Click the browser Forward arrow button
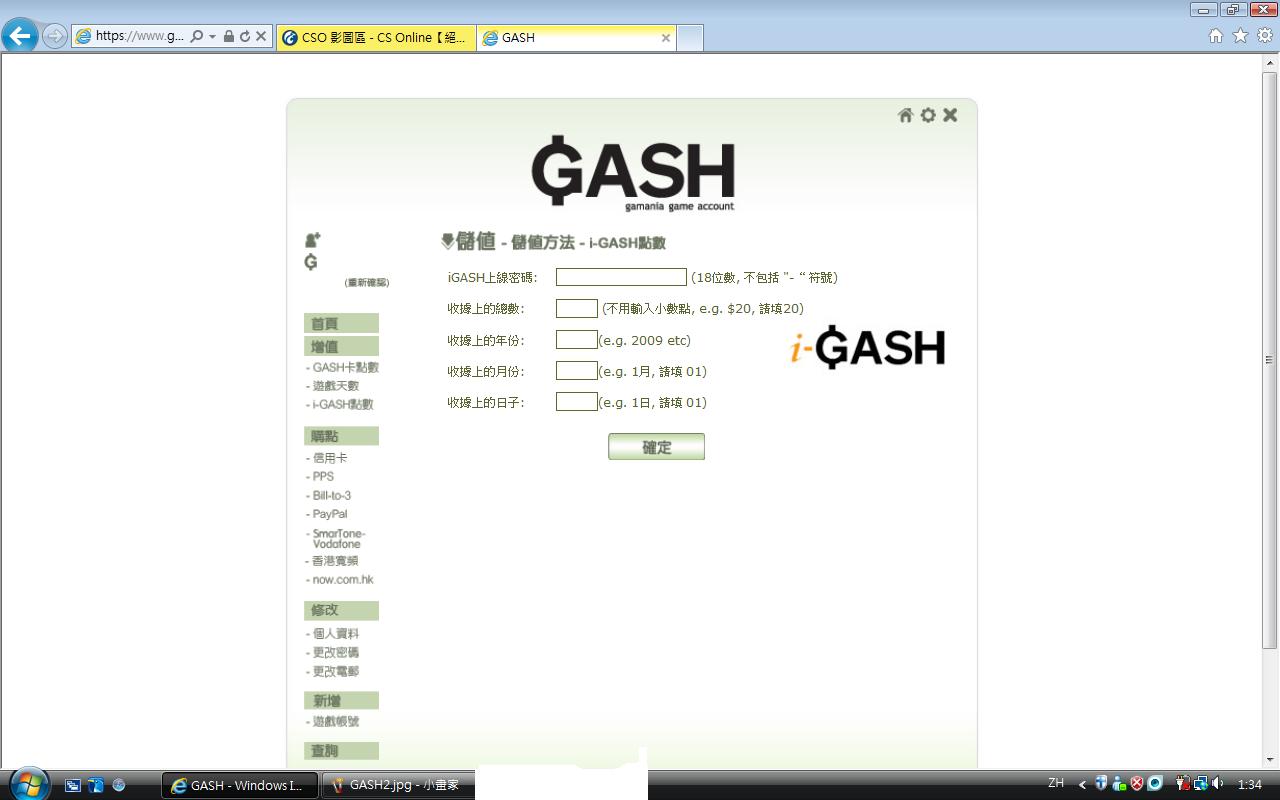Screen dimensions: 1280x800 point(54,37)
